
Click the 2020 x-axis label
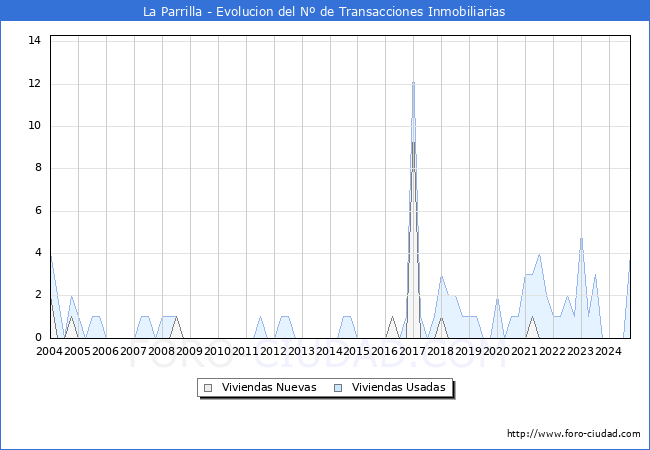497,351
